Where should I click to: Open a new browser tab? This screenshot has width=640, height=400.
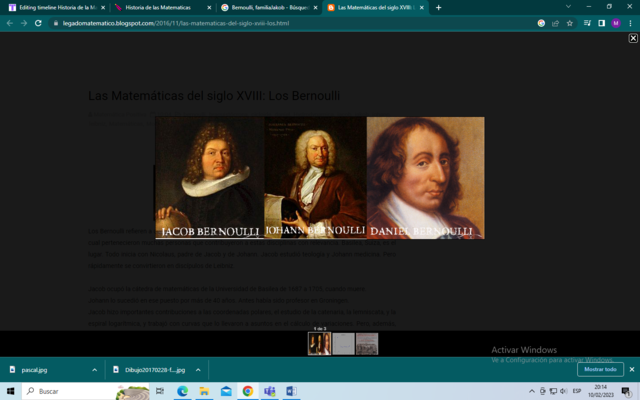[x=438, y=7]
